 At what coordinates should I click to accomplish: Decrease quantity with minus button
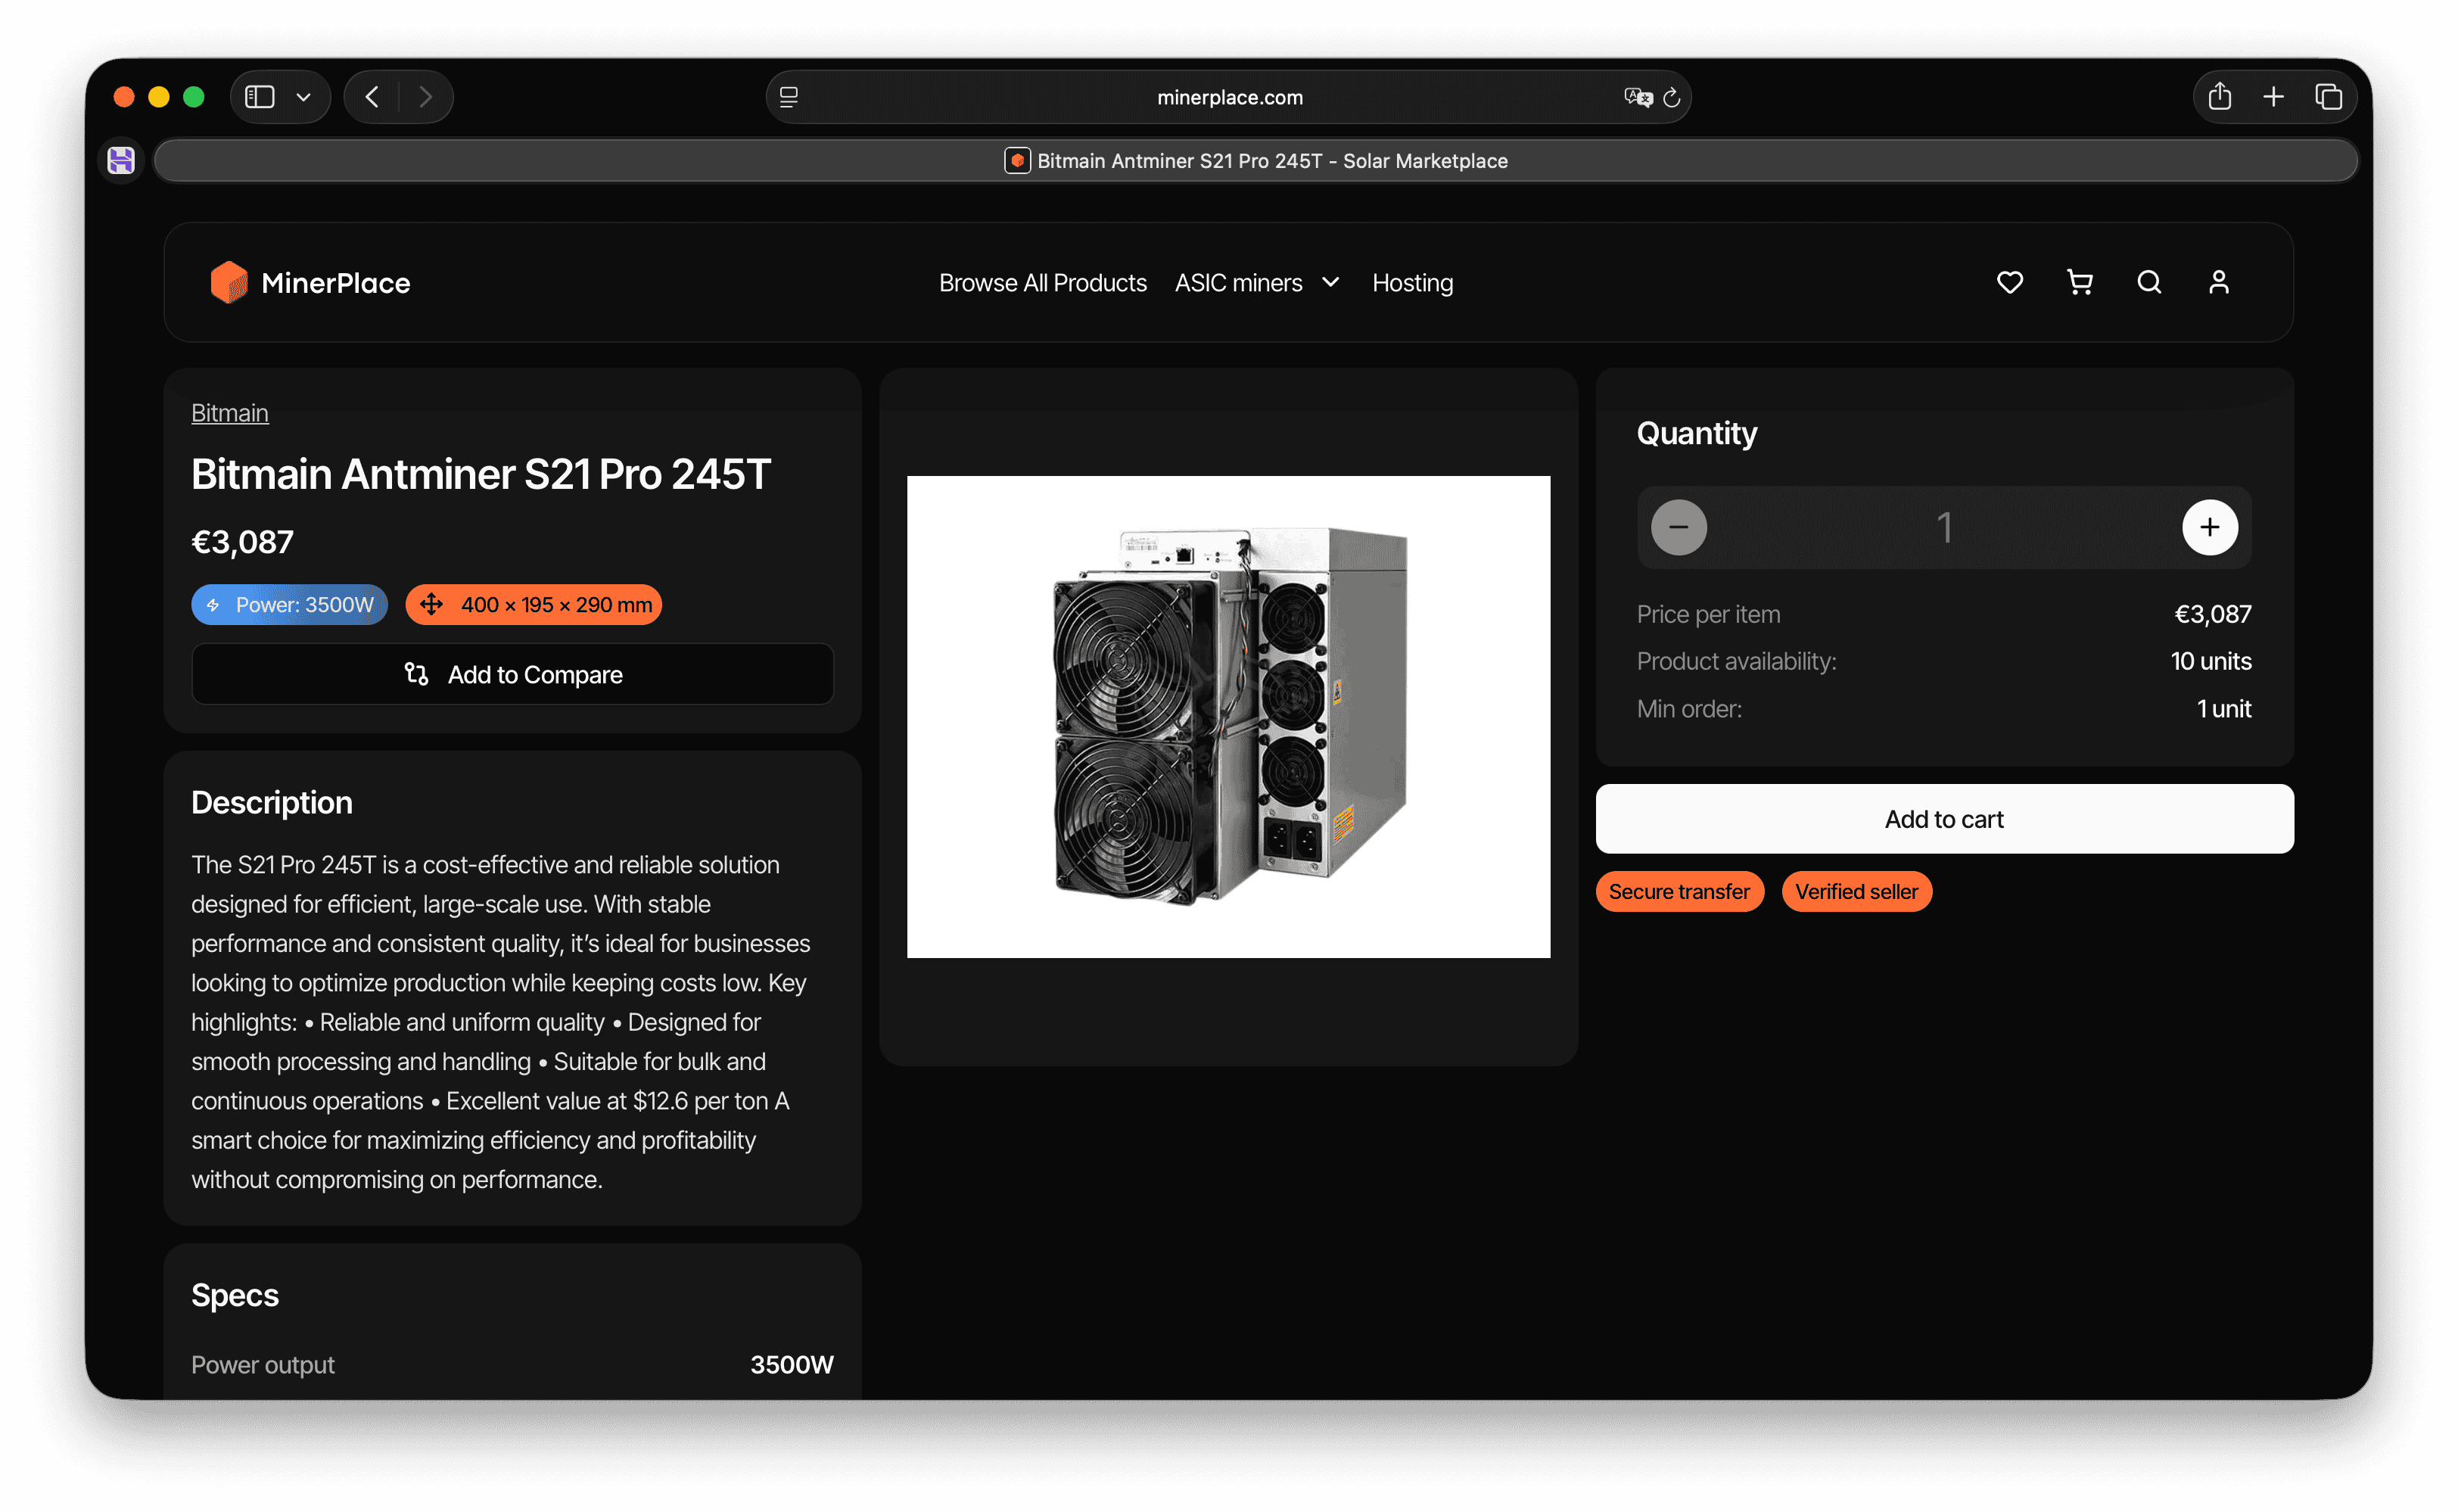point(1678,527)
